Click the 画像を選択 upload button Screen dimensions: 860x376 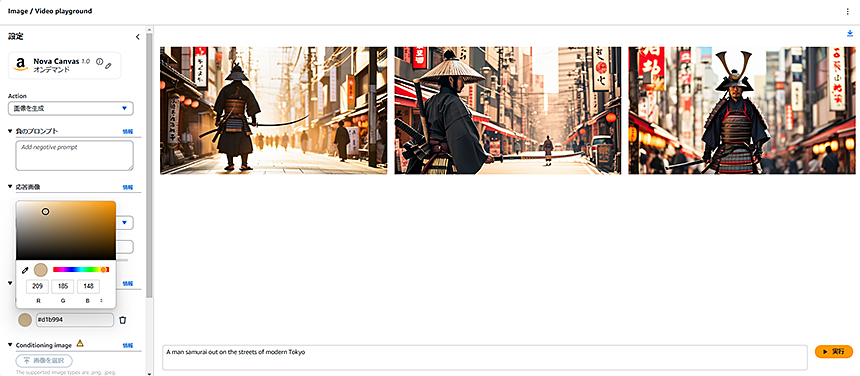(x=44, y=361)
